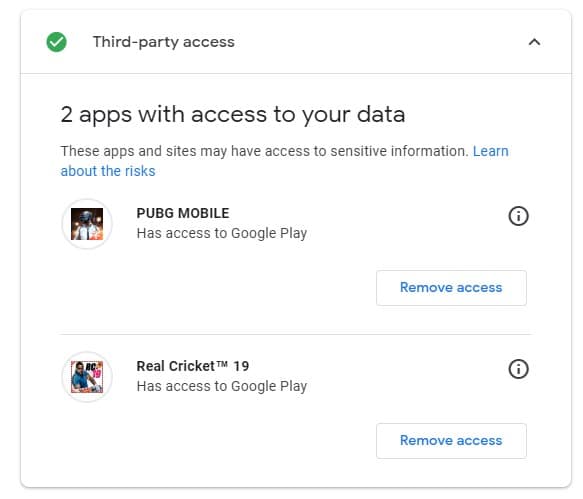The width and height of the screenshot is (583, 499).
Task: Open the Learn about the risks link
Action: (284, 161)
